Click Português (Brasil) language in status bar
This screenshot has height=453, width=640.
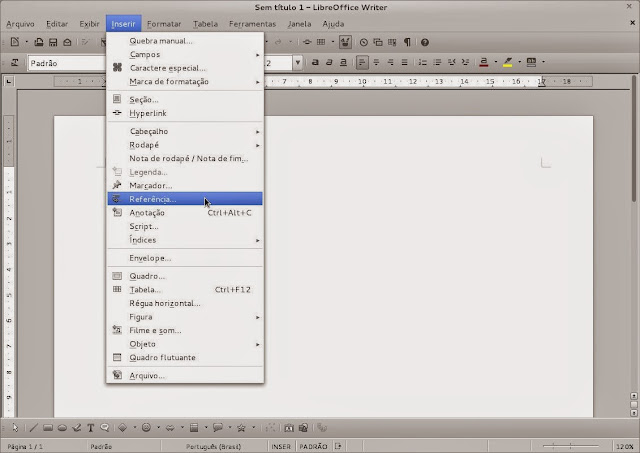[x=213, y=446]
